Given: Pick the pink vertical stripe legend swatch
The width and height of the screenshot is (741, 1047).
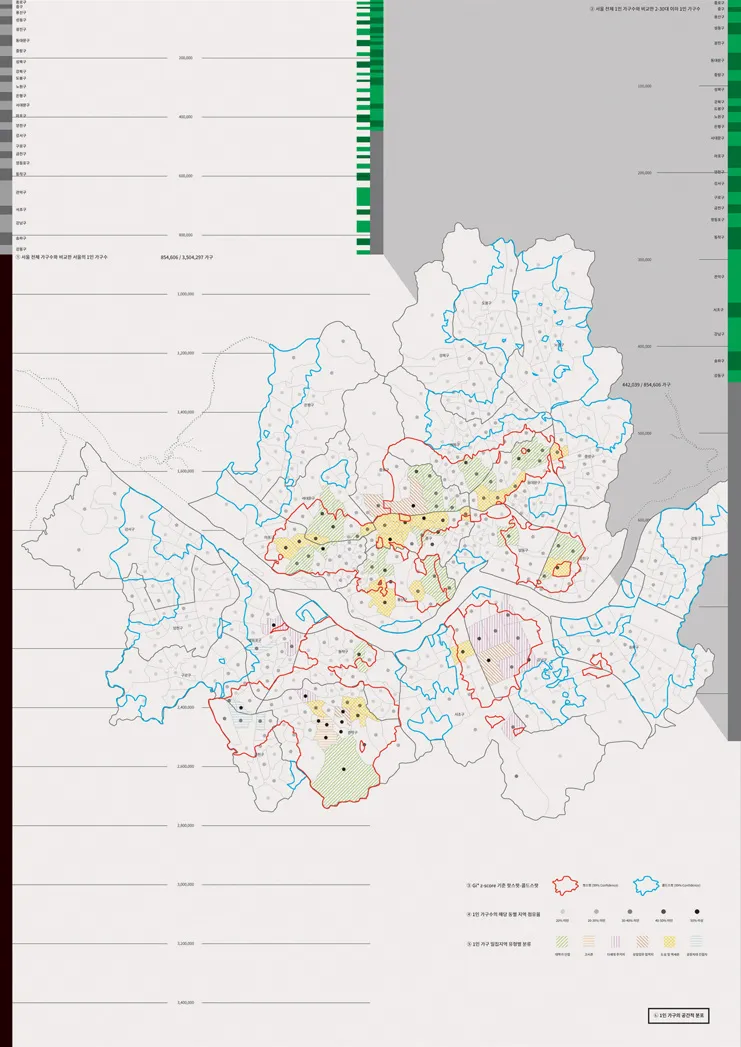Looking at the screenshot, I should click(x=615, y=941).
